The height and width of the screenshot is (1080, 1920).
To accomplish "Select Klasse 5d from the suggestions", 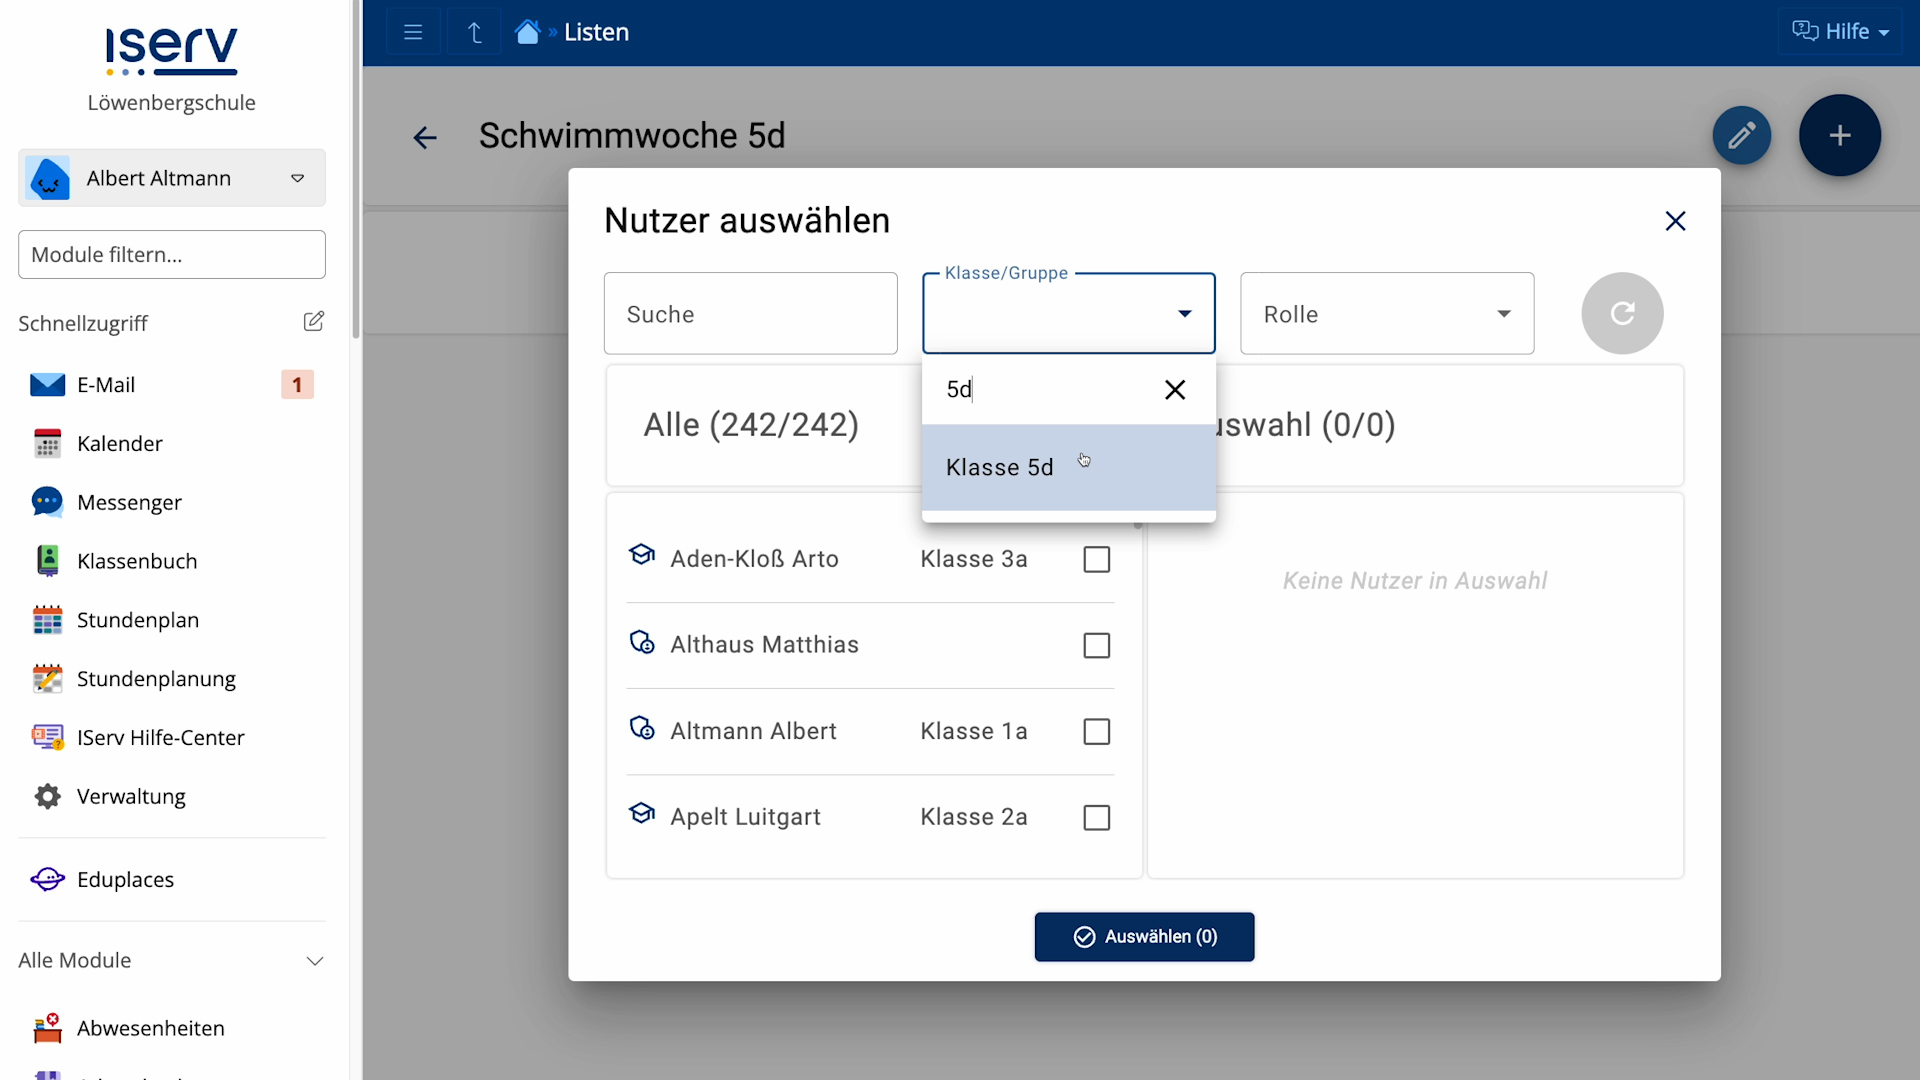I will pyautogui.click(x=1000, y=466).
